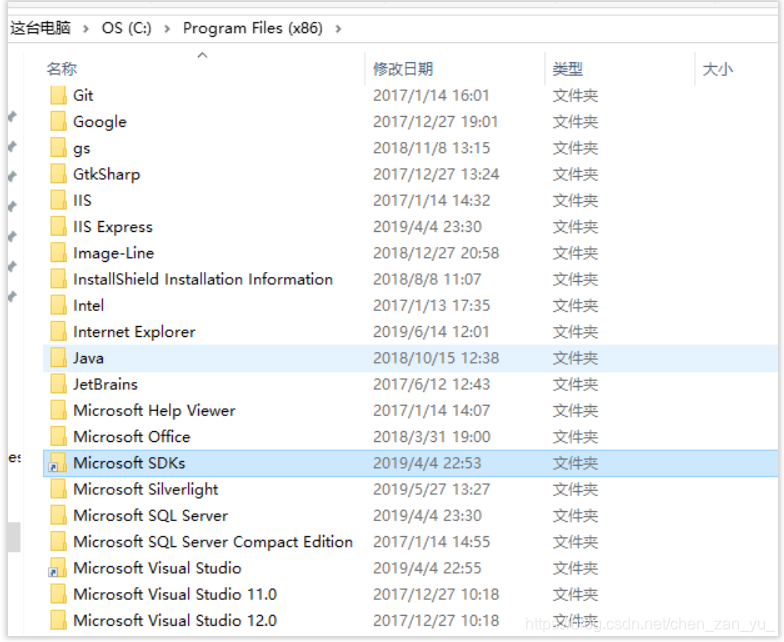Click the date 2018/11/8 13:15
Image resolution: width=784 pixels, height=642 pixels.
(432, 148)
